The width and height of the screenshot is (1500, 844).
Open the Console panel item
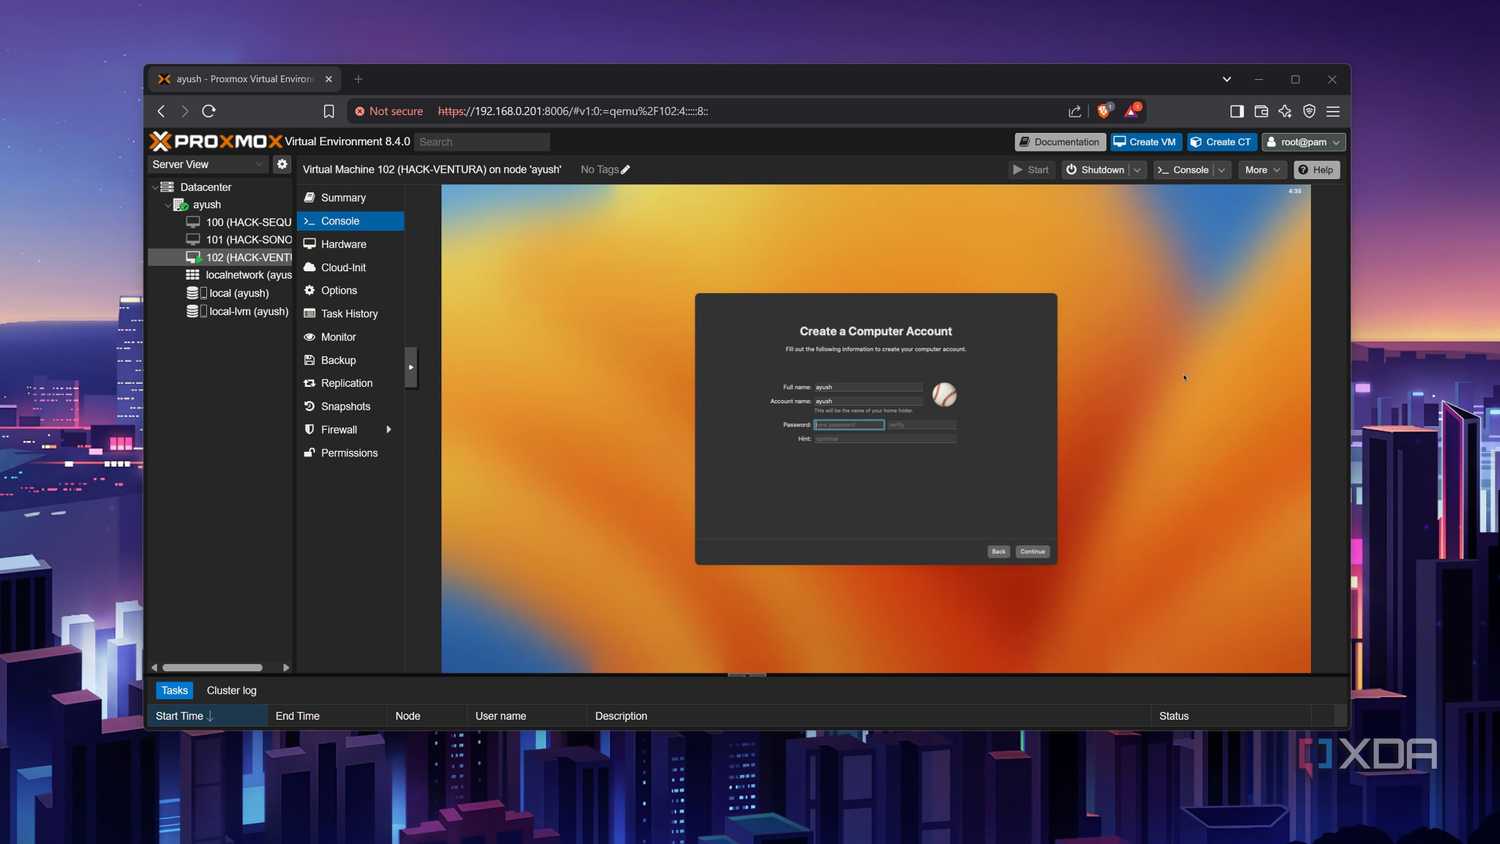[351, 221]
